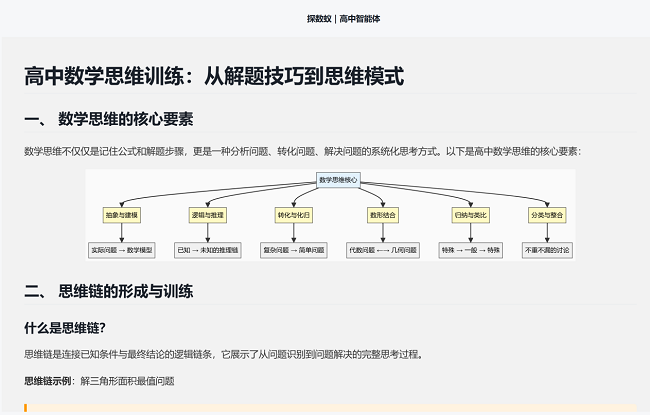Select the 数学思维核心 root node
Image resolution: width=650 pixels, height=415 pixels.
click(338, 180)
